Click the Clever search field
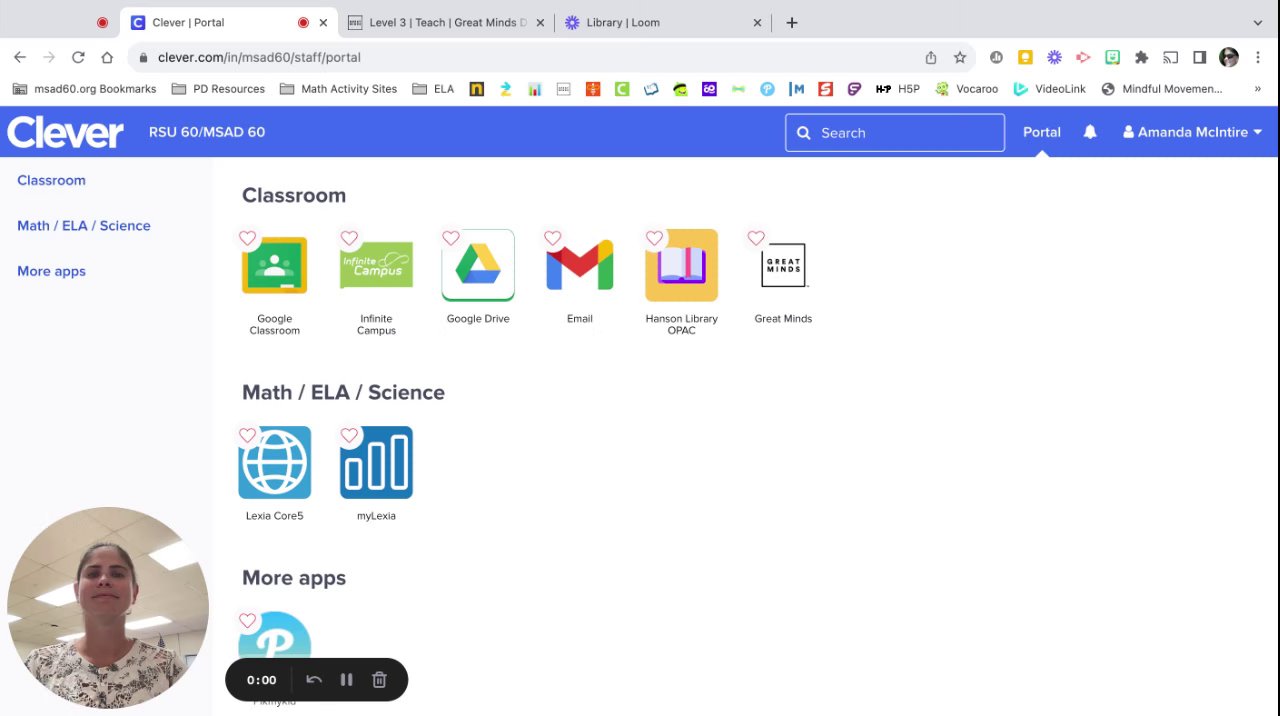1280x716 pixels. click(895, 132)
